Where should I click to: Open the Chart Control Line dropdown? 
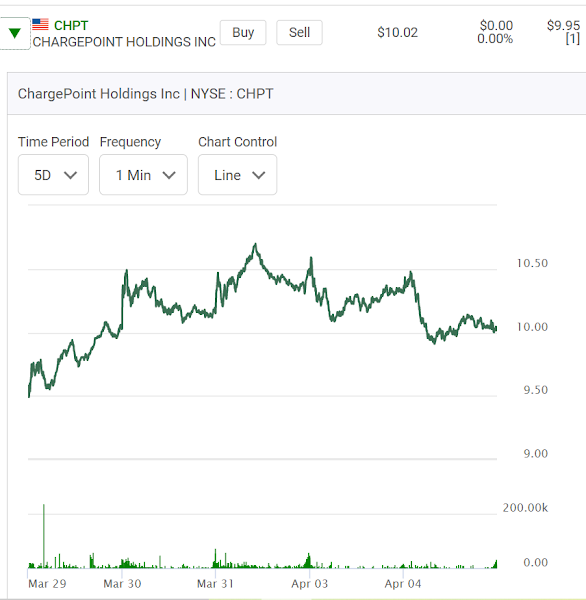coord(237,175)
